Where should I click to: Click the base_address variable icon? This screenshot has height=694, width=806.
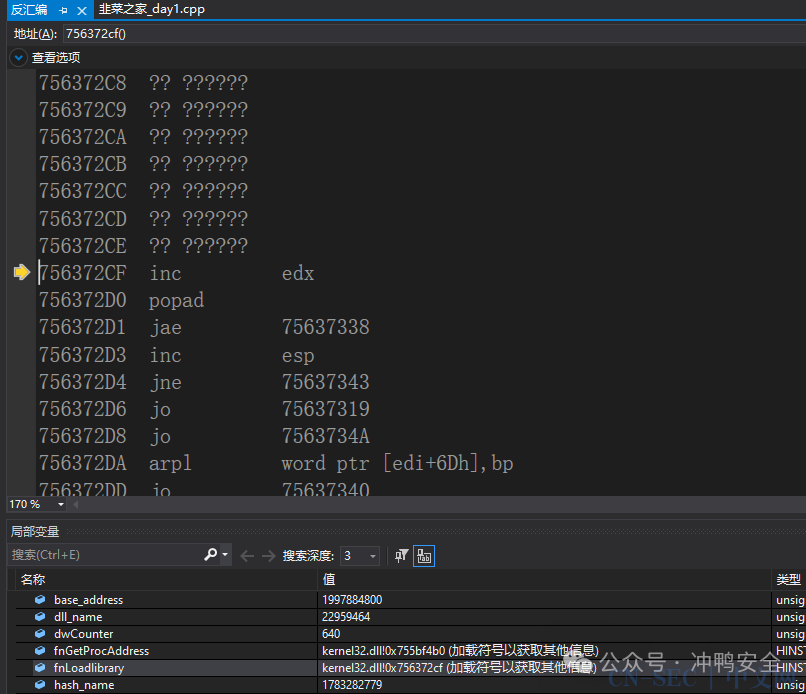pyautogui.click(x=40, y=599)
